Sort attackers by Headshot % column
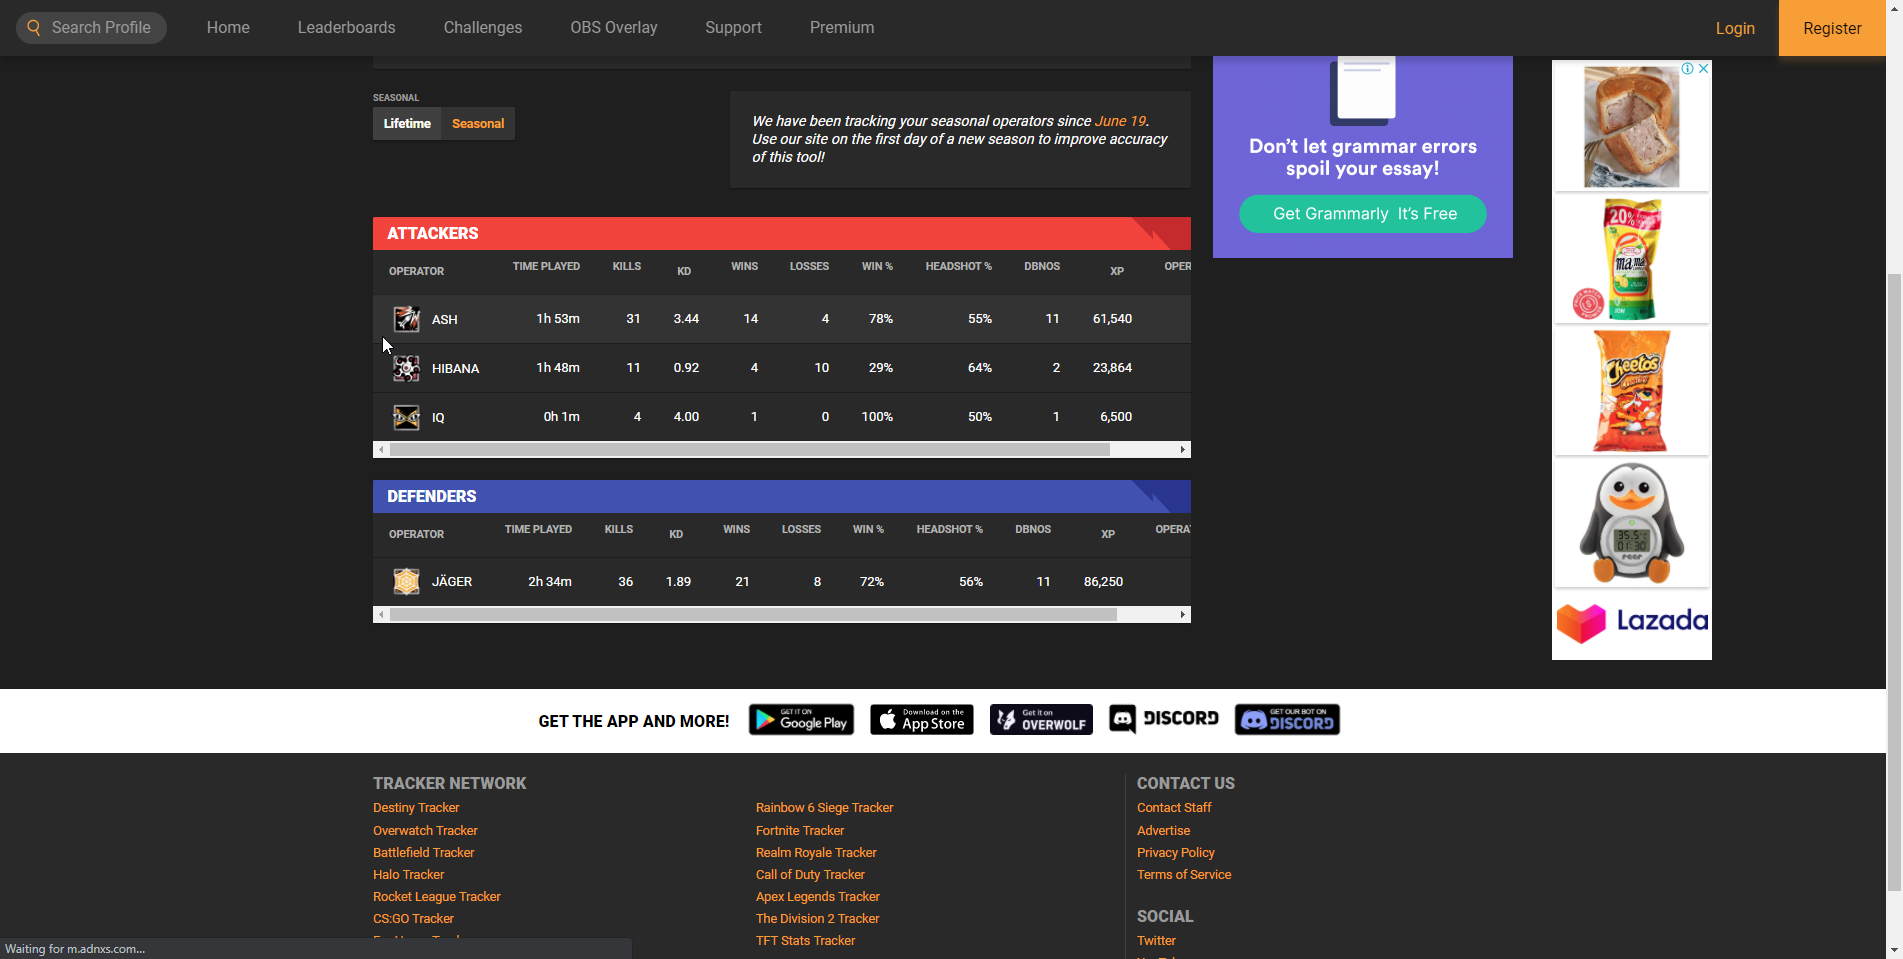This screenshot has height=959, width=1903. click(958, 267)
